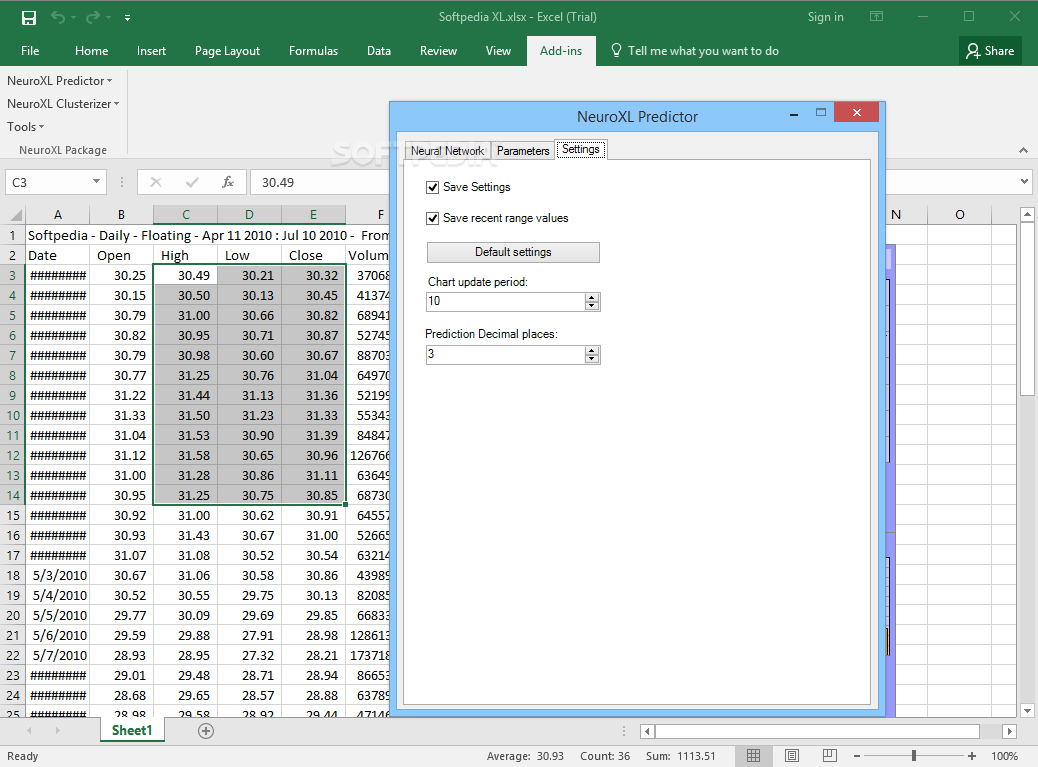Minimize the NeuroXL Predictor dialog
1038x767 pixels.
coord(794,114)
